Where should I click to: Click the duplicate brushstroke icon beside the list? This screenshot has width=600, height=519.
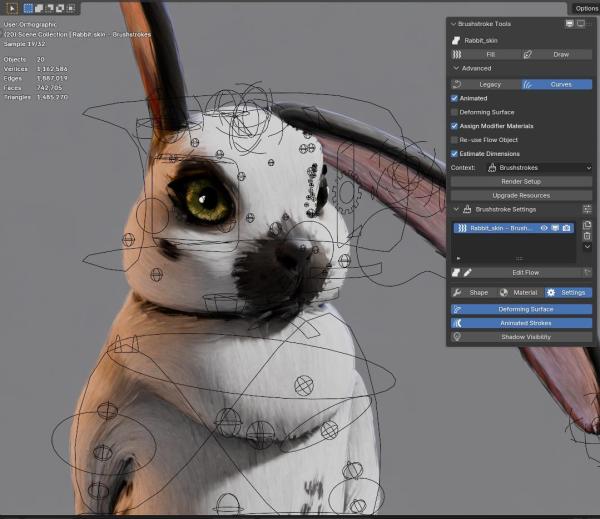587,225
